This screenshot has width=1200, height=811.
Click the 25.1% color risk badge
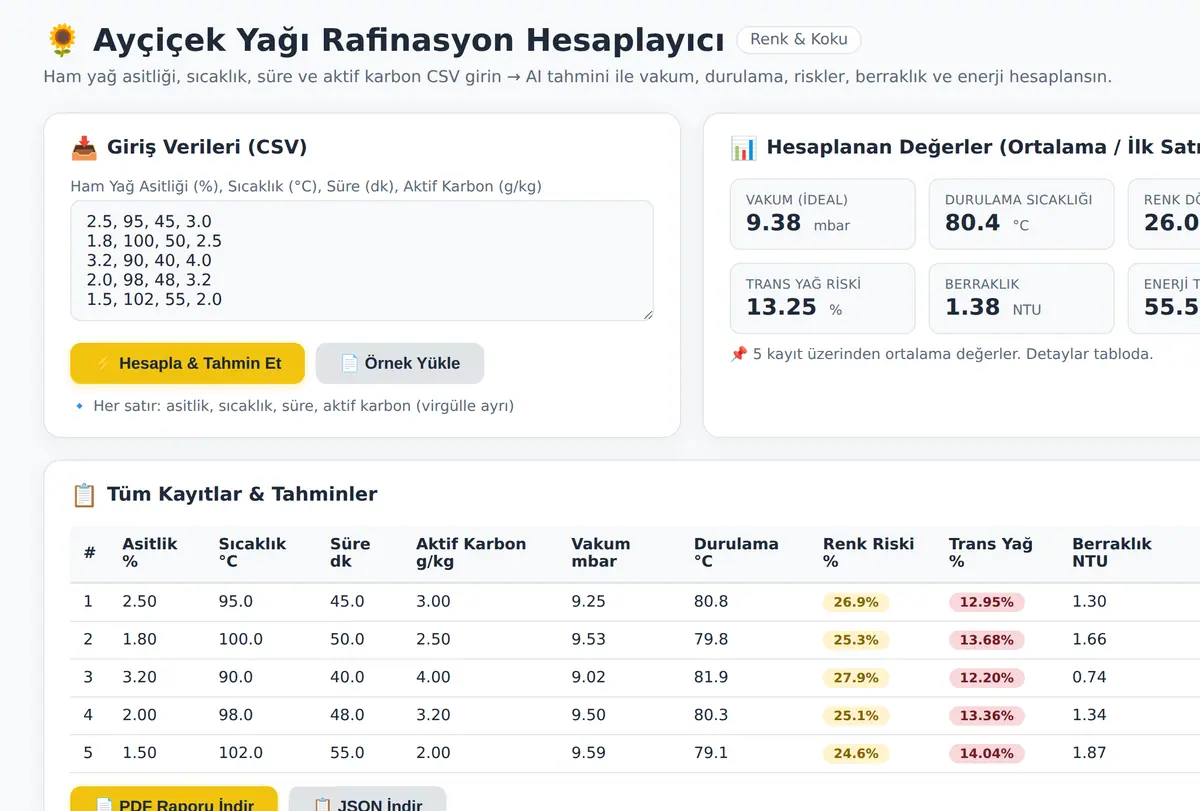click(856, 716)
